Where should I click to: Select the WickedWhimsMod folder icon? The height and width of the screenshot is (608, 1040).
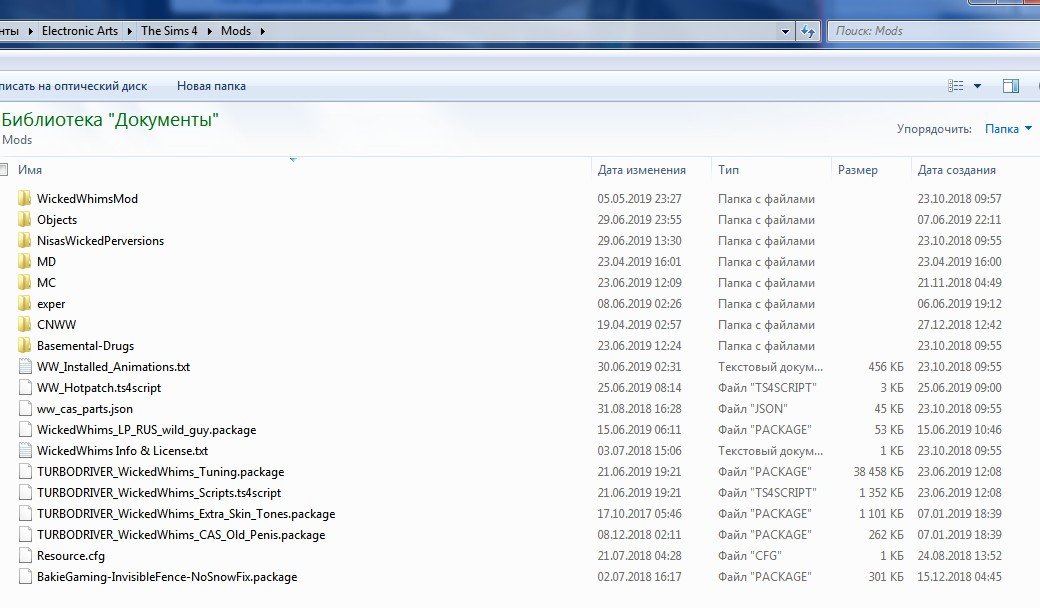click(25, 198)
